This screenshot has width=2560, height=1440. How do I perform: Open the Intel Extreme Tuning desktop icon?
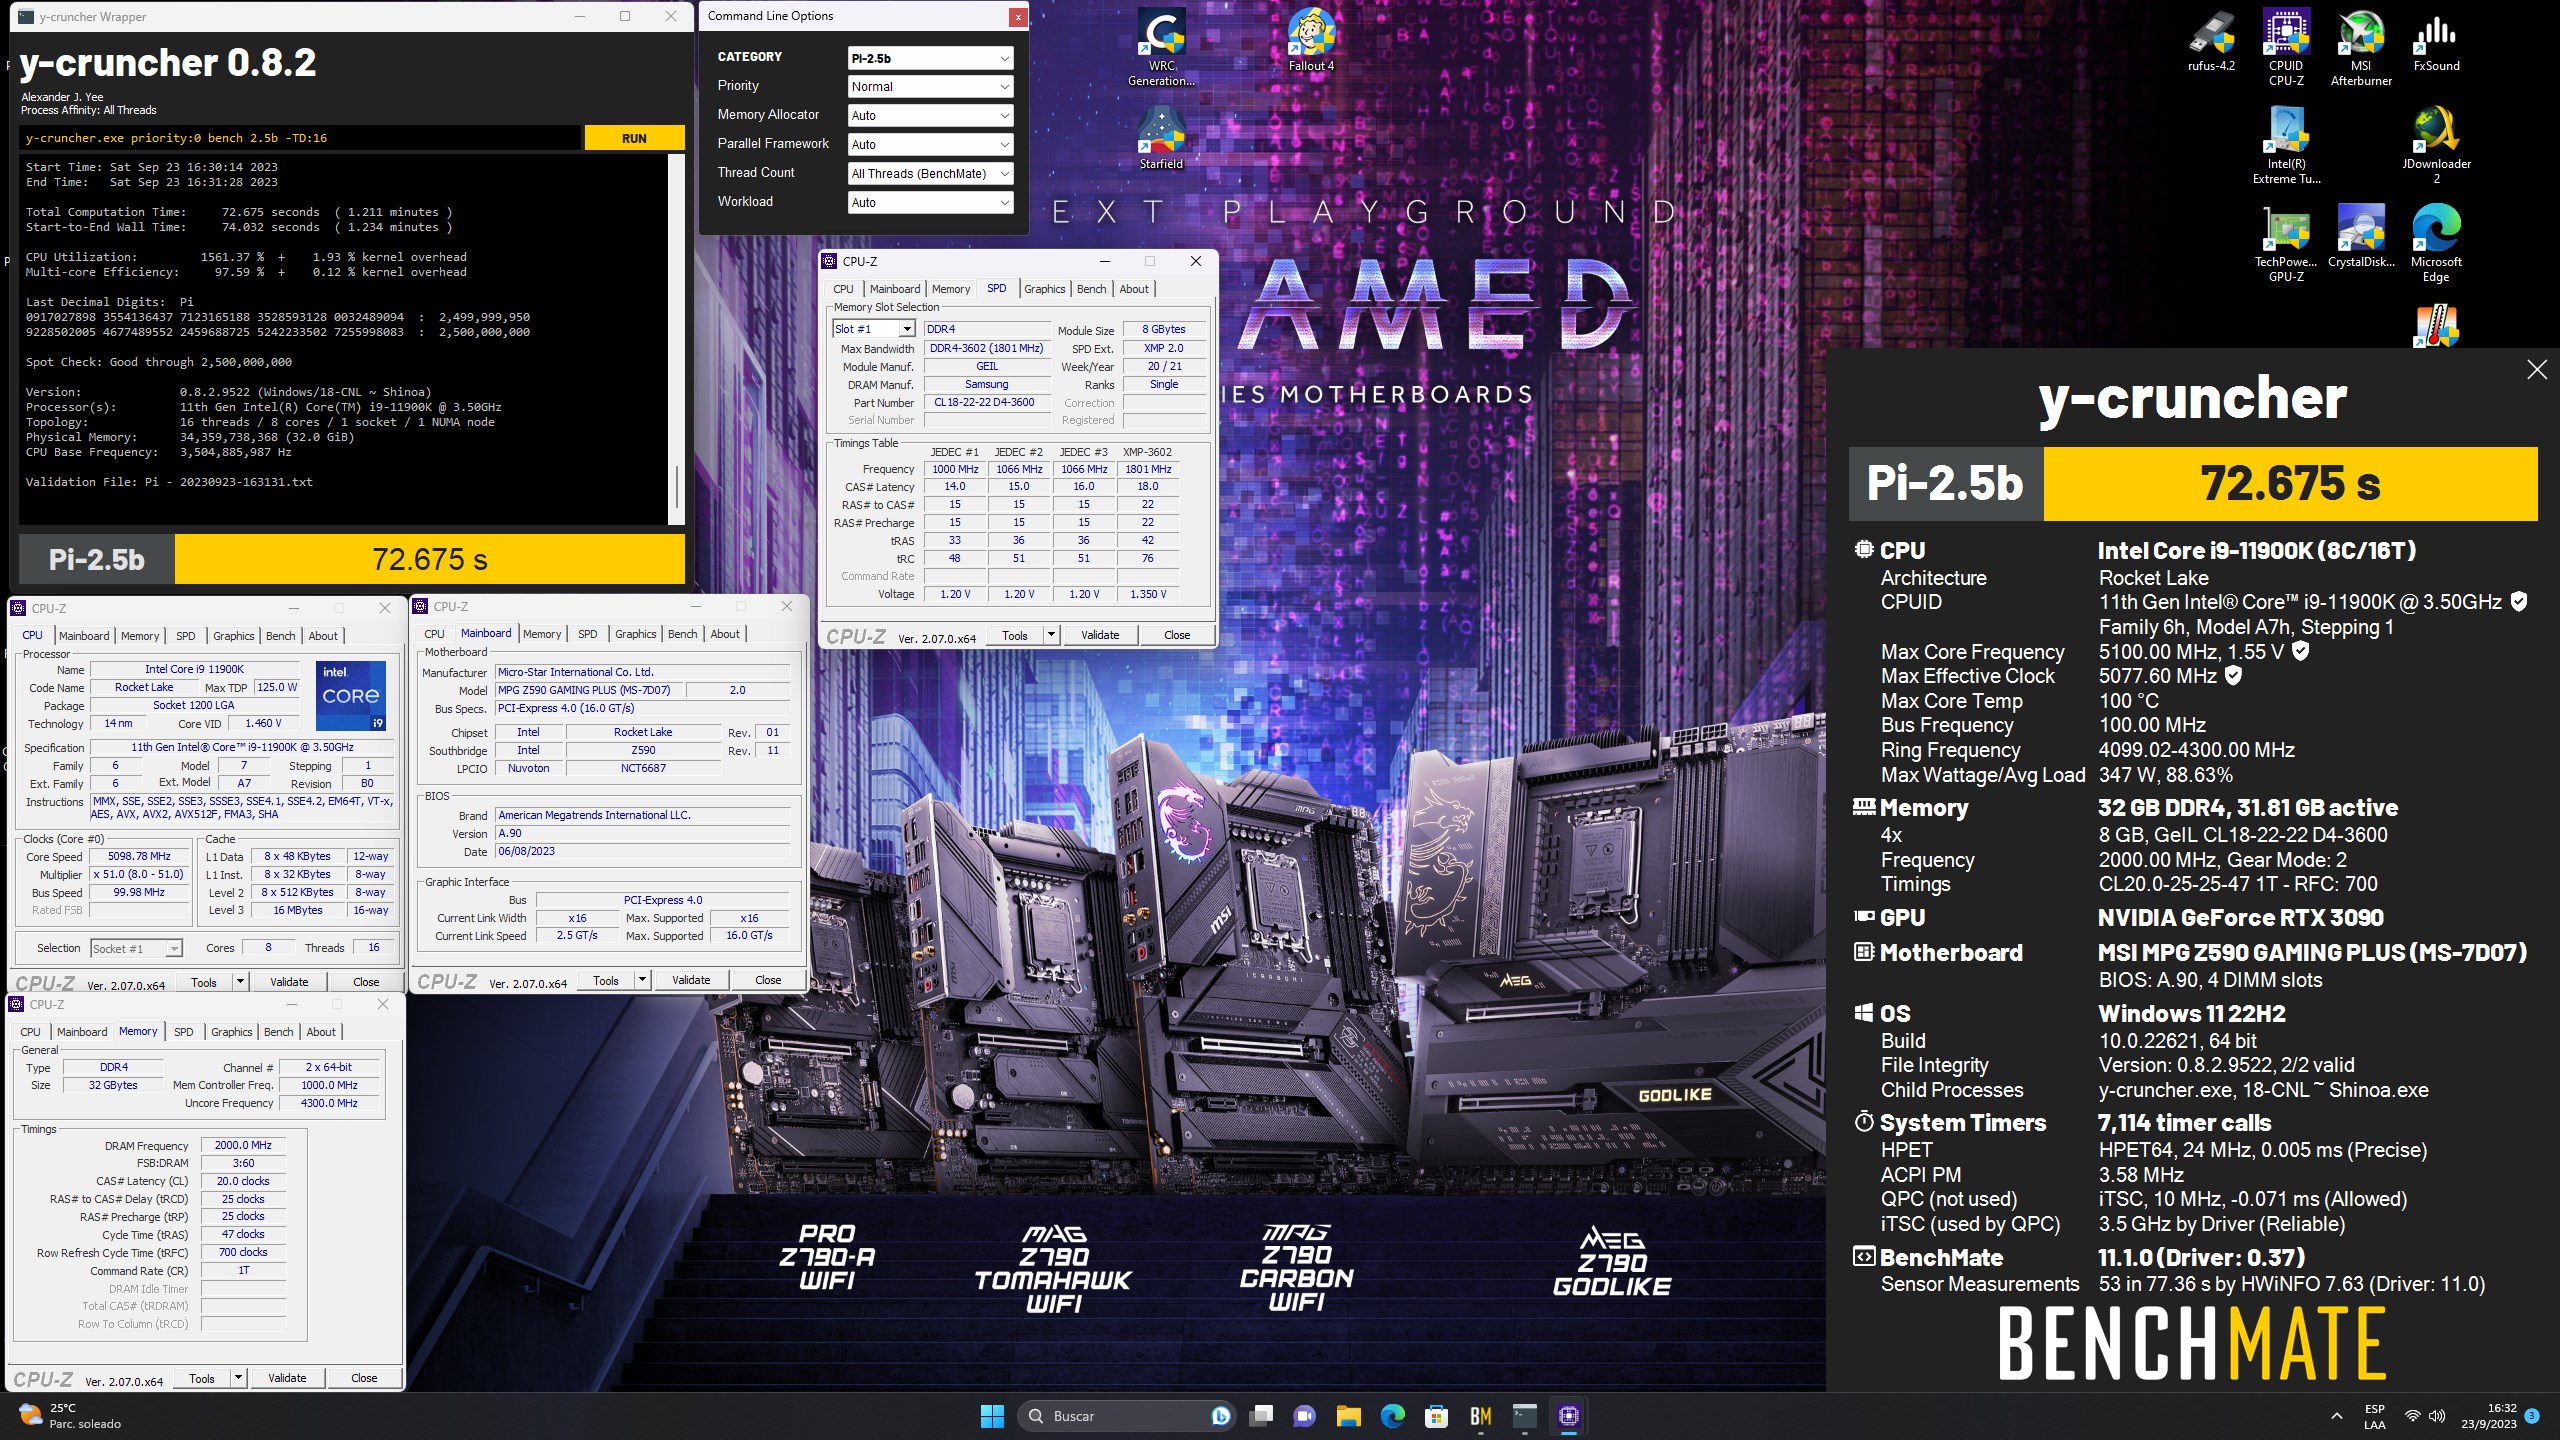point(2286,145)
